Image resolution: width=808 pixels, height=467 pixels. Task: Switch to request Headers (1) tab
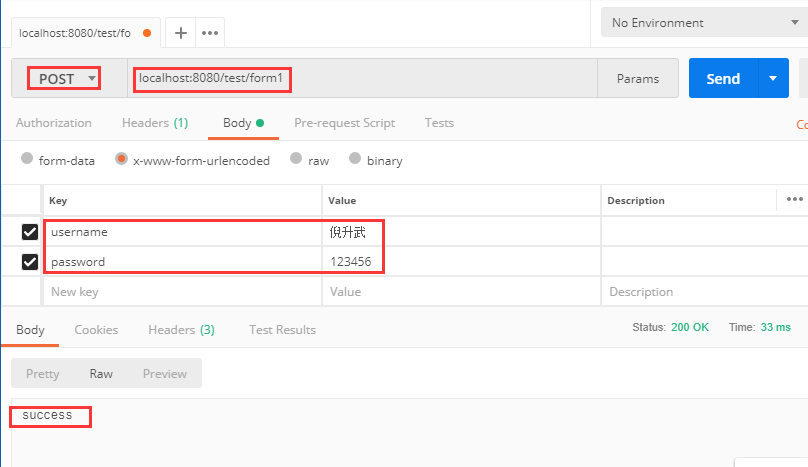(x=155, y=123)
